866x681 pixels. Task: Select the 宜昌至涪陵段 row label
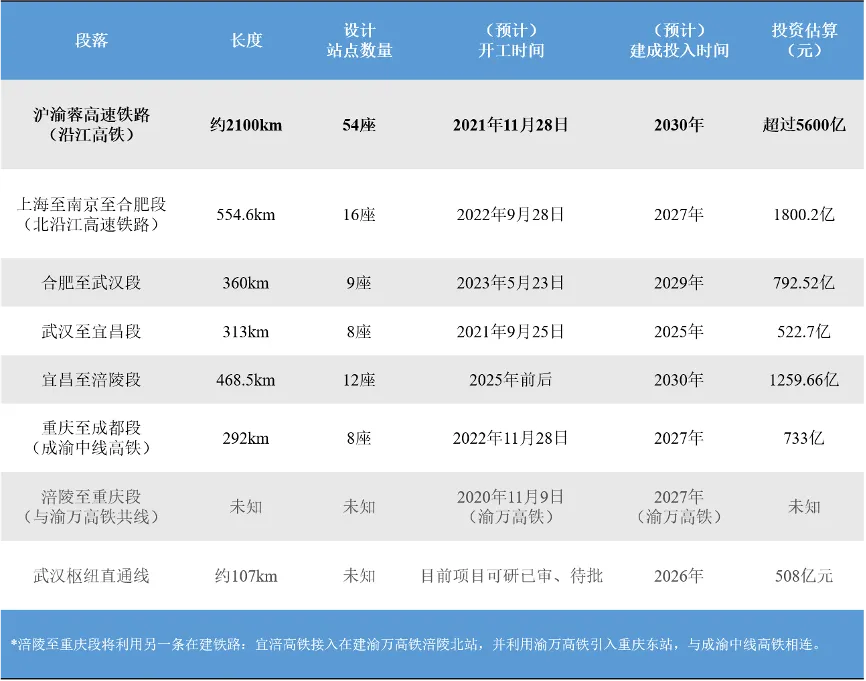pyautogui.click(x=91, y=380)
